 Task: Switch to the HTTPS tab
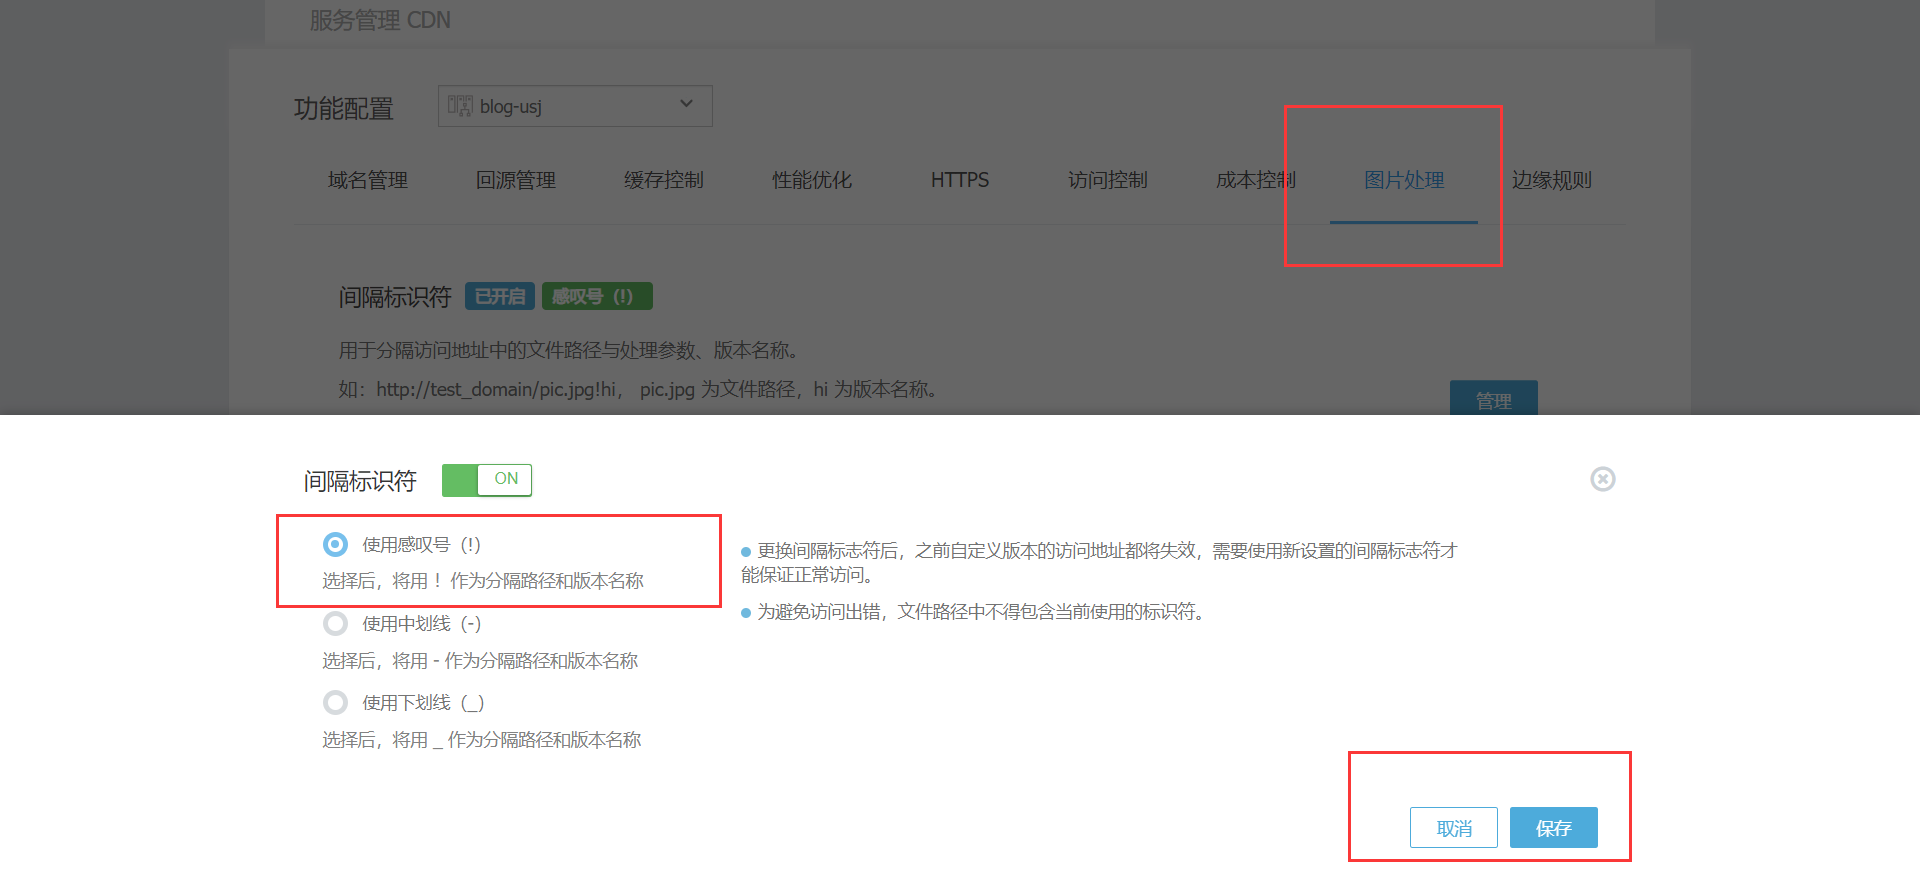pyautogui.click(x=960, y=180)
